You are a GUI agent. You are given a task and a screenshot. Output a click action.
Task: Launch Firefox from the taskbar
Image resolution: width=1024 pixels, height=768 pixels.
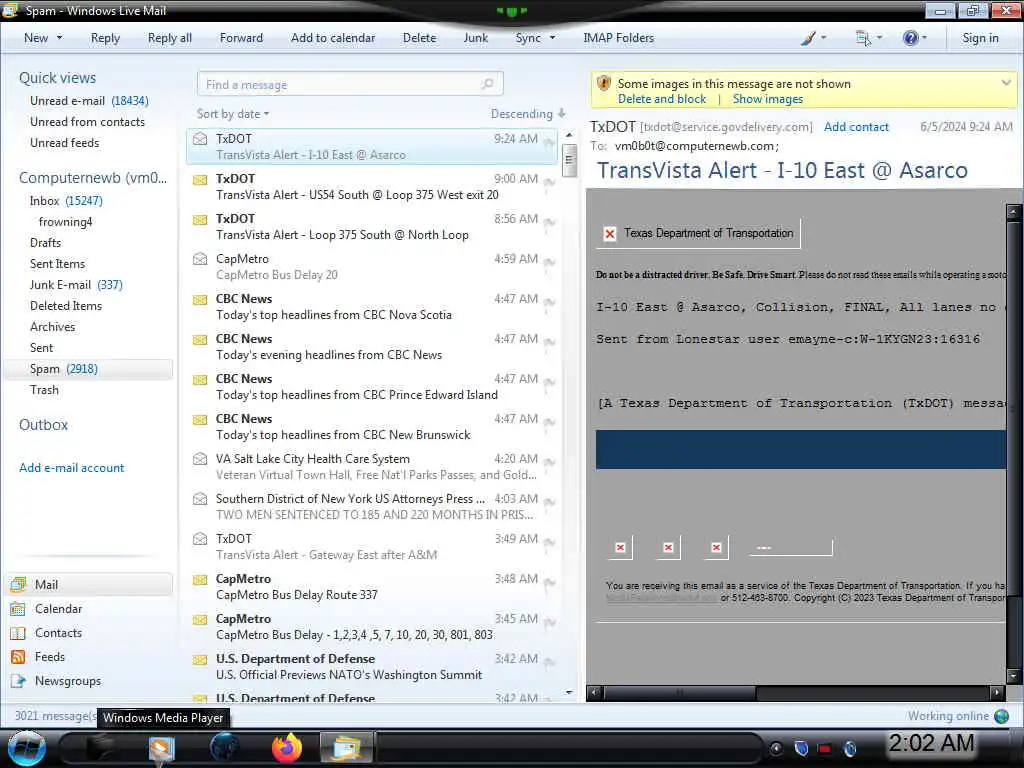(x=287, y=748)
